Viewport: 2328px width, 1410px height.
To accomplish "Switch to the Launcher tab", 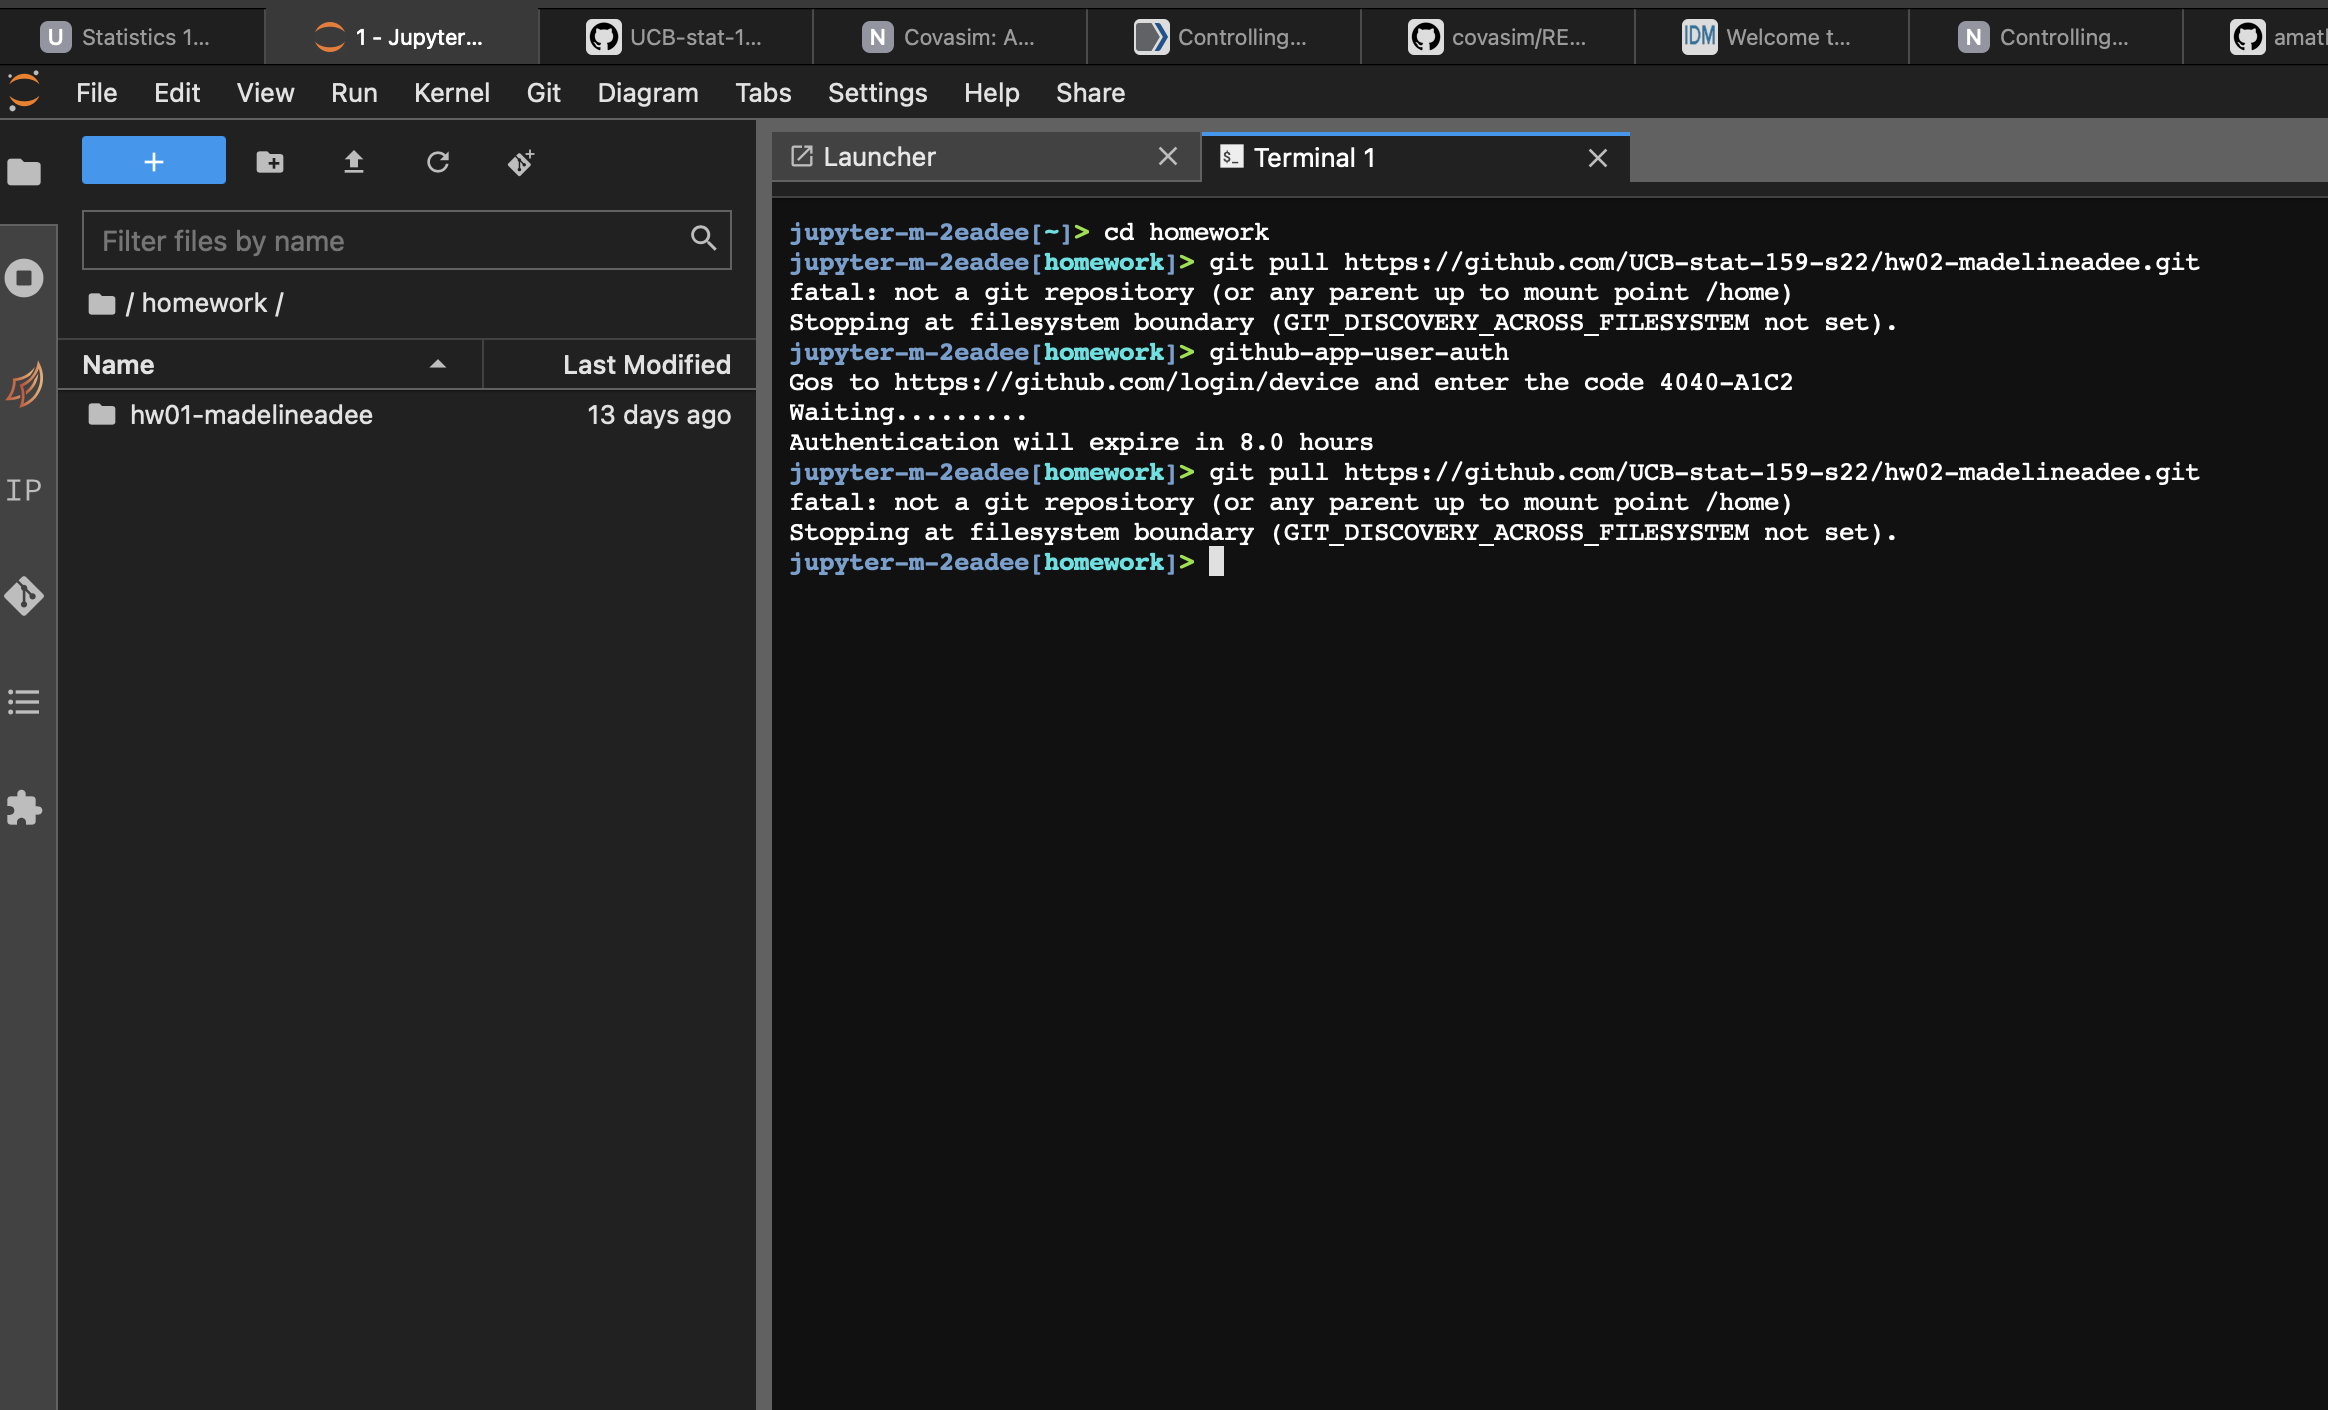I will point(878,156).
